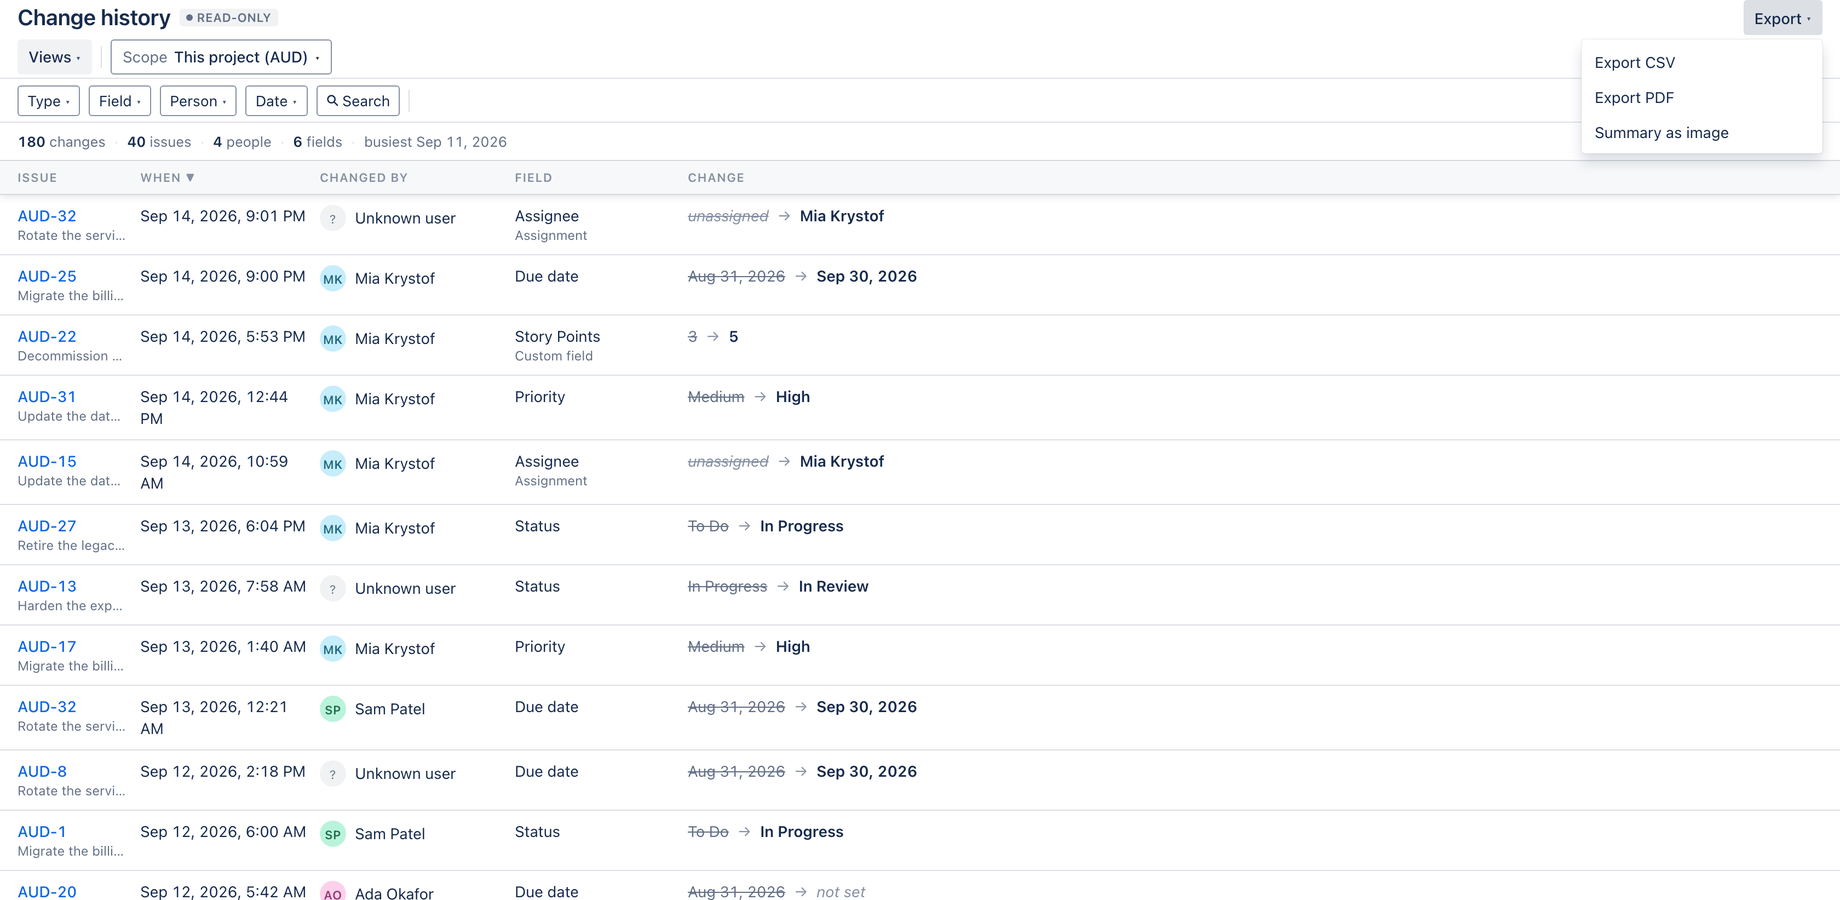Click the 'busiest Sep 11, 2026' summary text
Screen dimensions: 1840x900
pos(435,142)
